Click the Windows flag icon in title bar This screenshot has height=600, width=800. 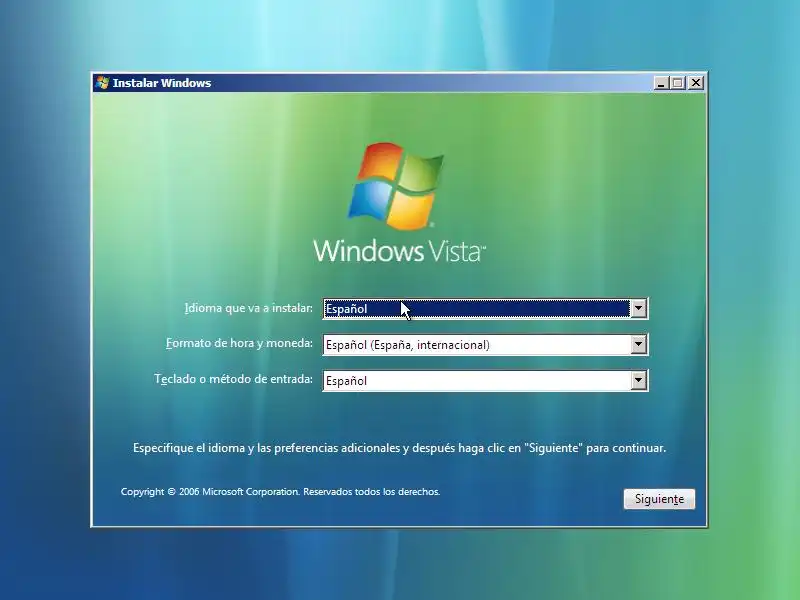[102, 83]
